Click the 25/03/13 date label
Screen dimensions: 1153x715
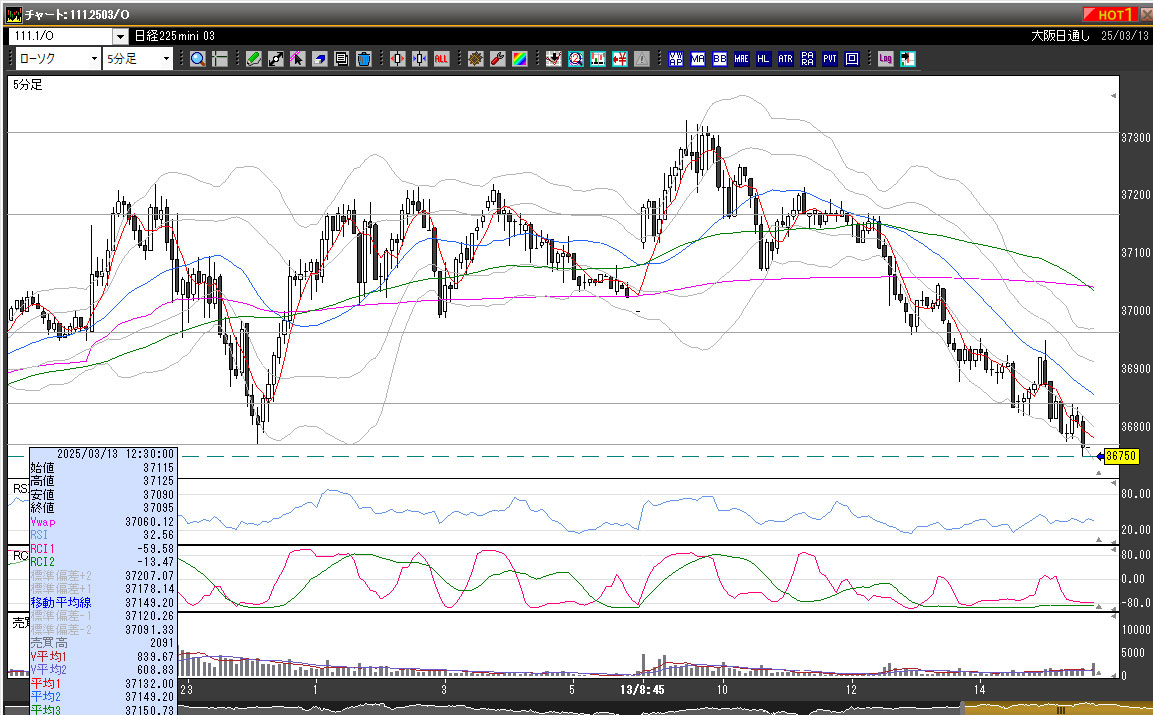1124,36
